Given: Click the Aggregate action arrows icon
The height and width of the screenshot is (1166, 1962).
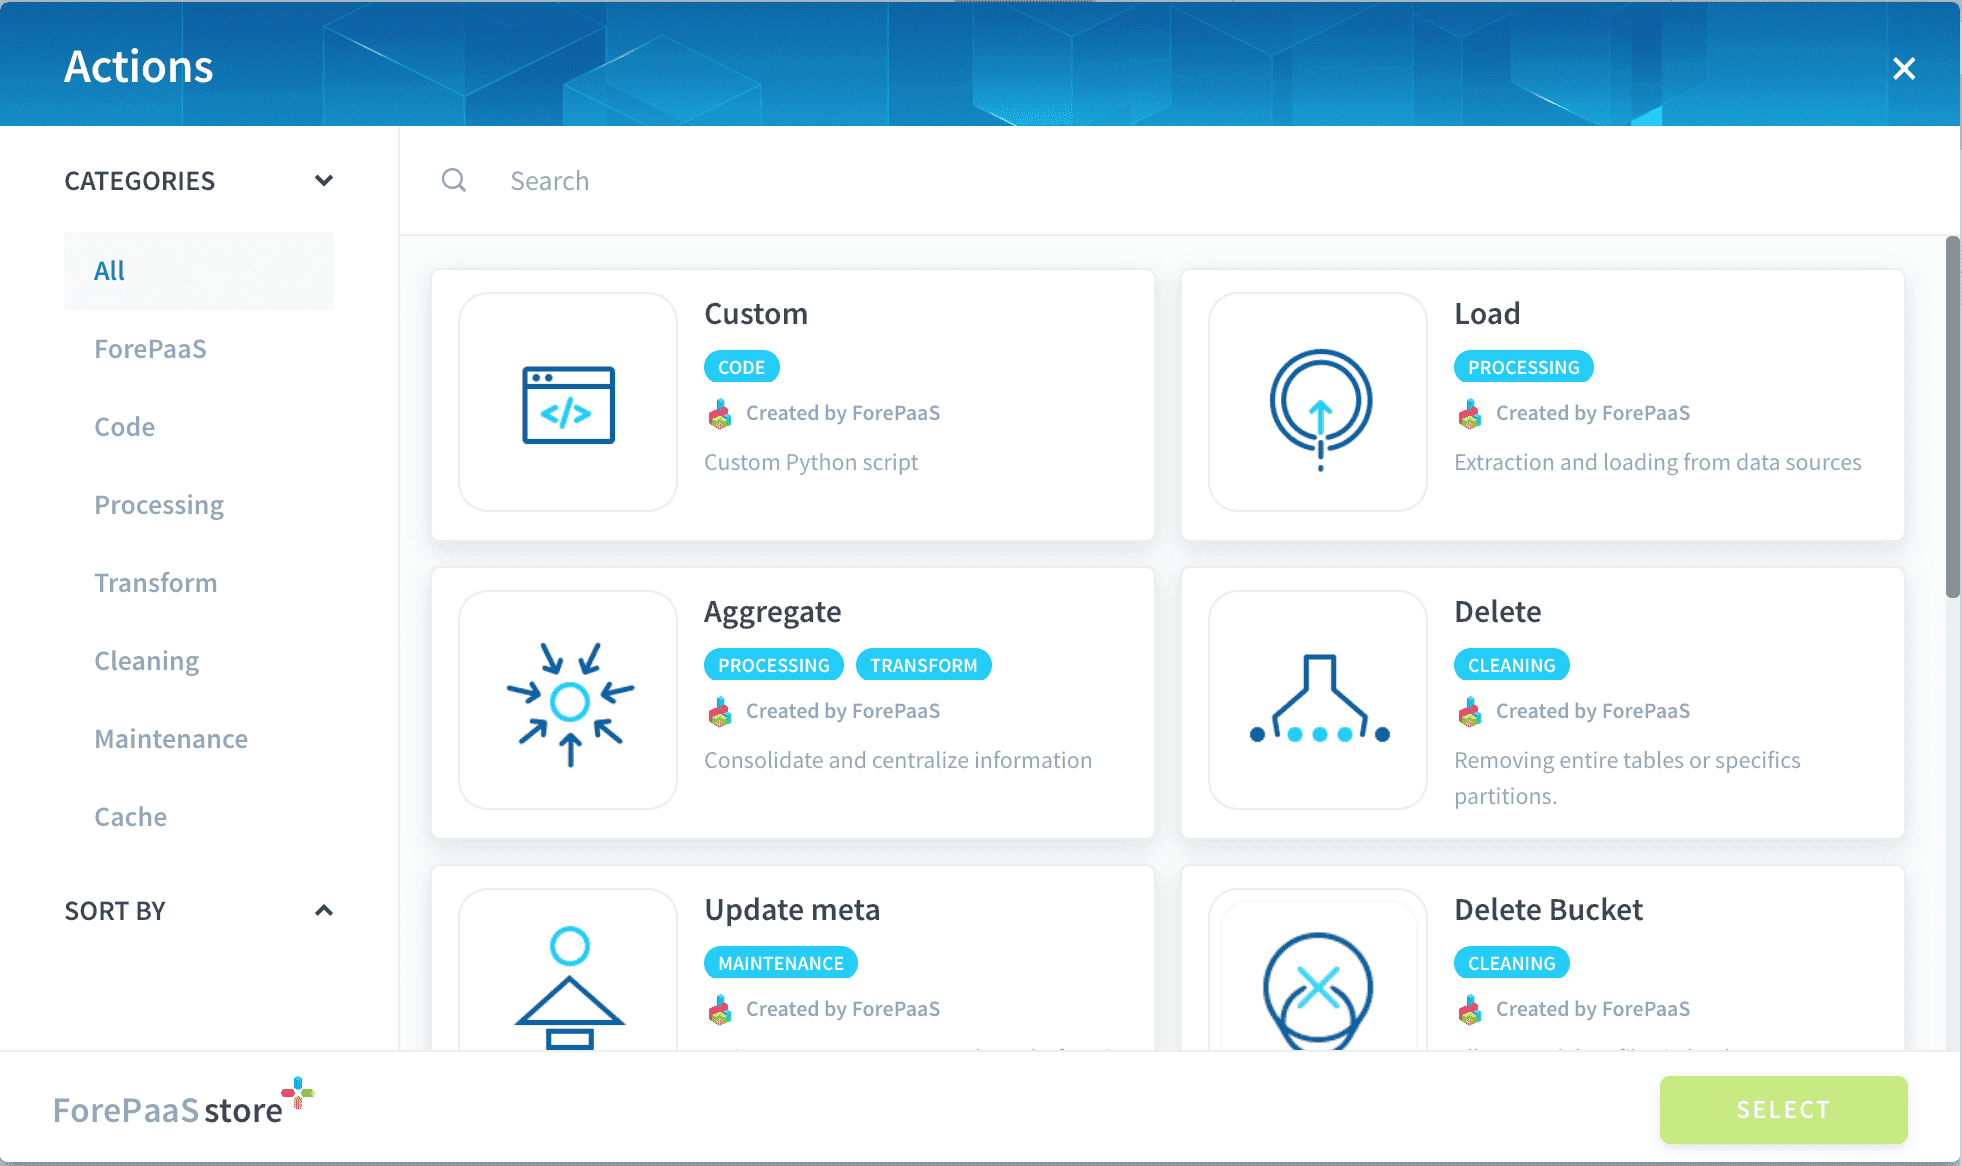Looking at the screenshot, I should [570, 703].
